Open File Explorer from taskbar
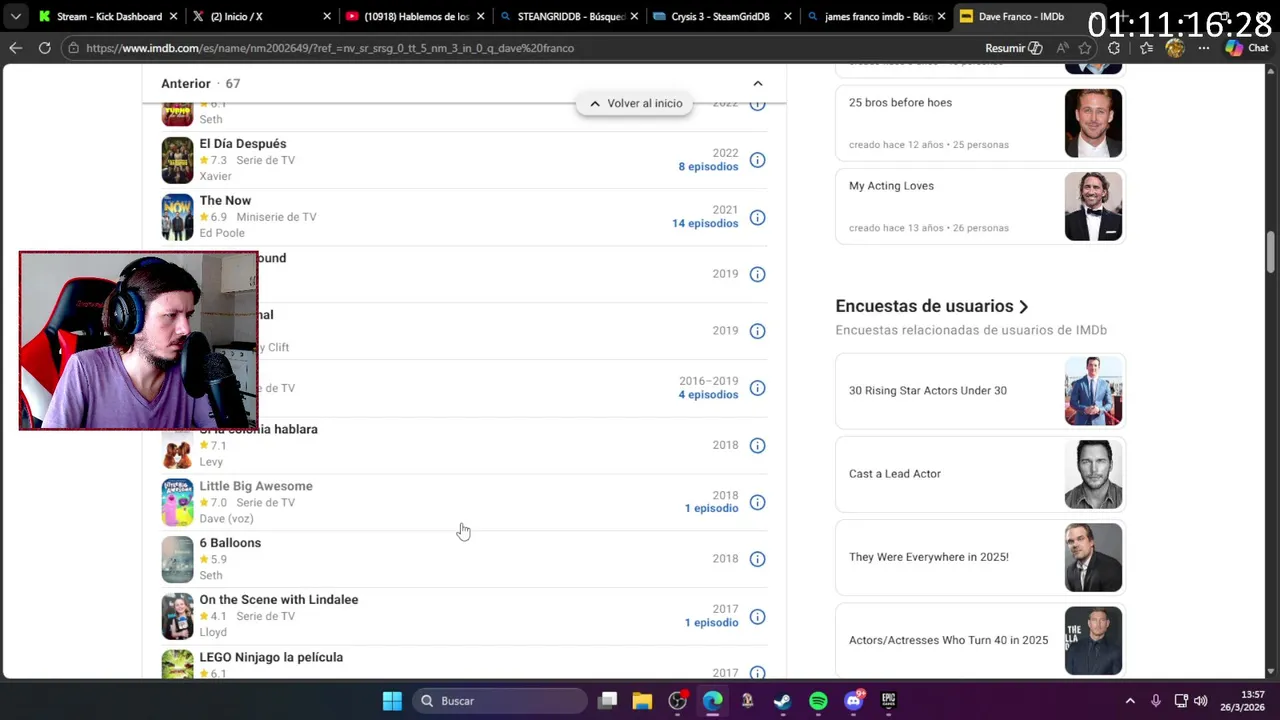 pos(642,701)
